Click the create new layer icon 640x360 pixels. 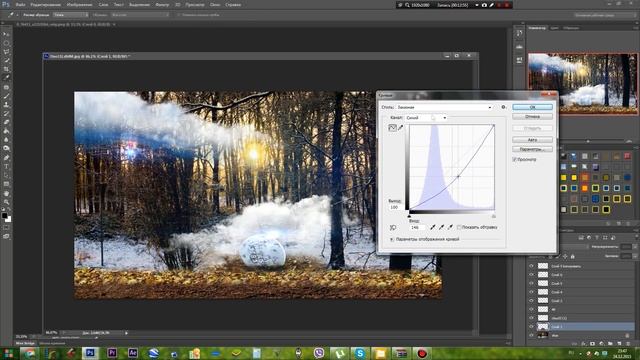(620, 344)
